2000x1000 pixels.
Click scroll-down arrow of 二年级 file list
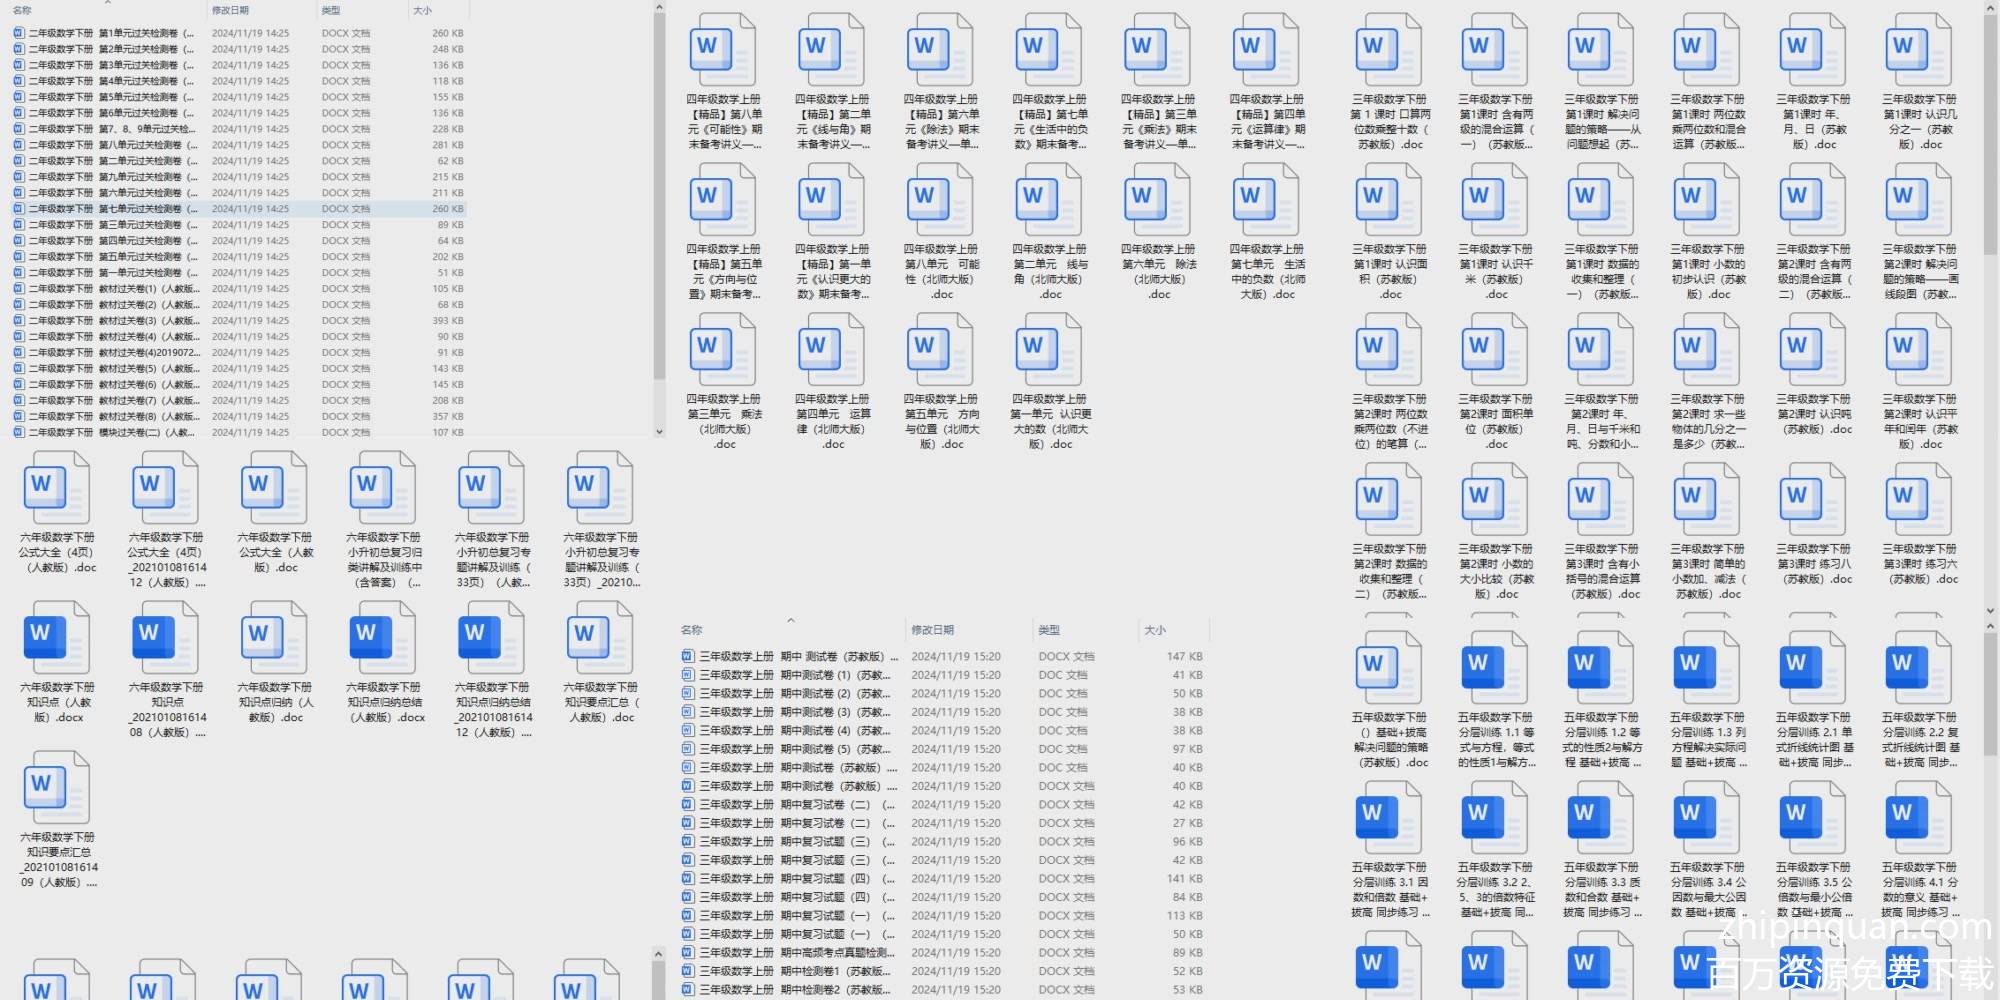pos(659,432)
